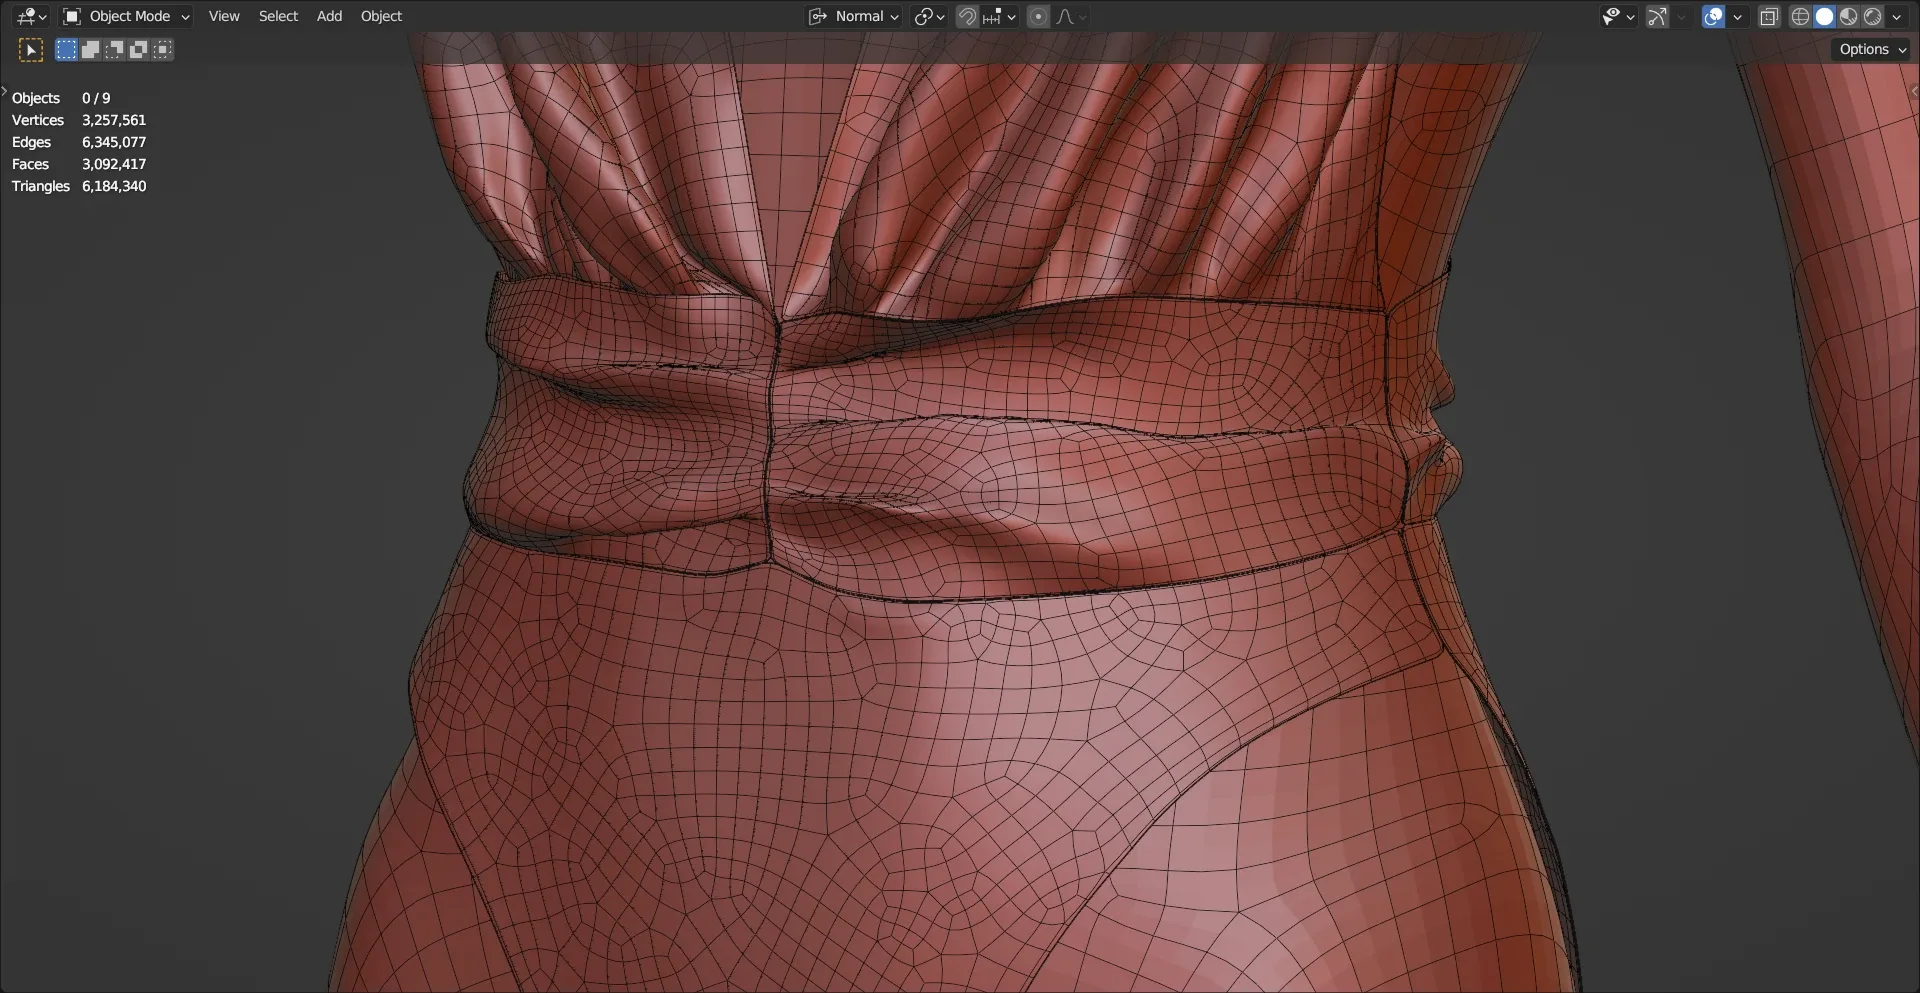The width and height of the screenshot is (1920, 993).
Task: Toggle proportional editing
Action: (x=1038, y=16)
